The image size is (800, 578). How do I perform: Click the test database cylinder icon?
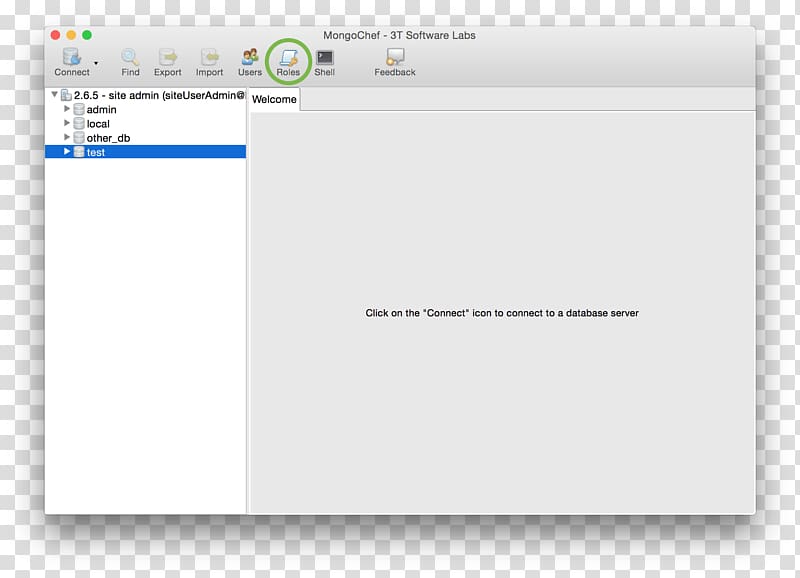click(79, 152)
